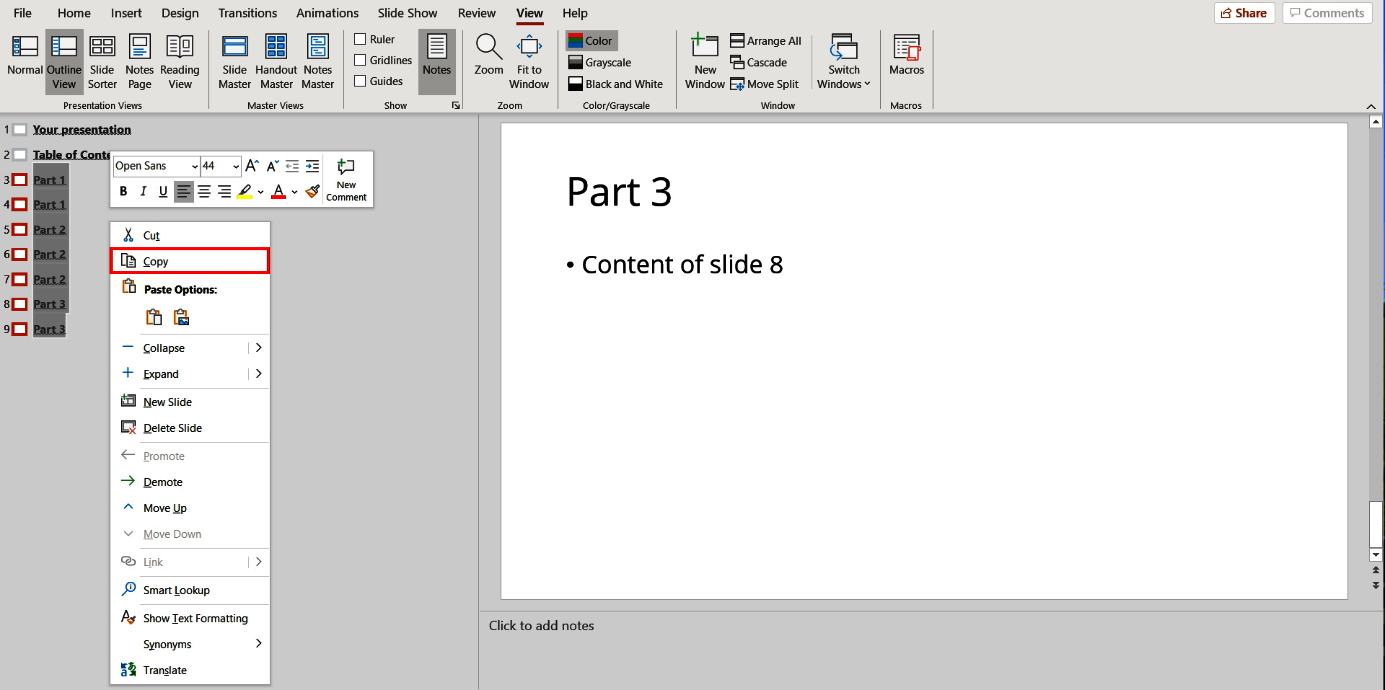The width and height of the screenshot is (1385, 690).
Task: Enable the Ruler
Action: point(361,38)
